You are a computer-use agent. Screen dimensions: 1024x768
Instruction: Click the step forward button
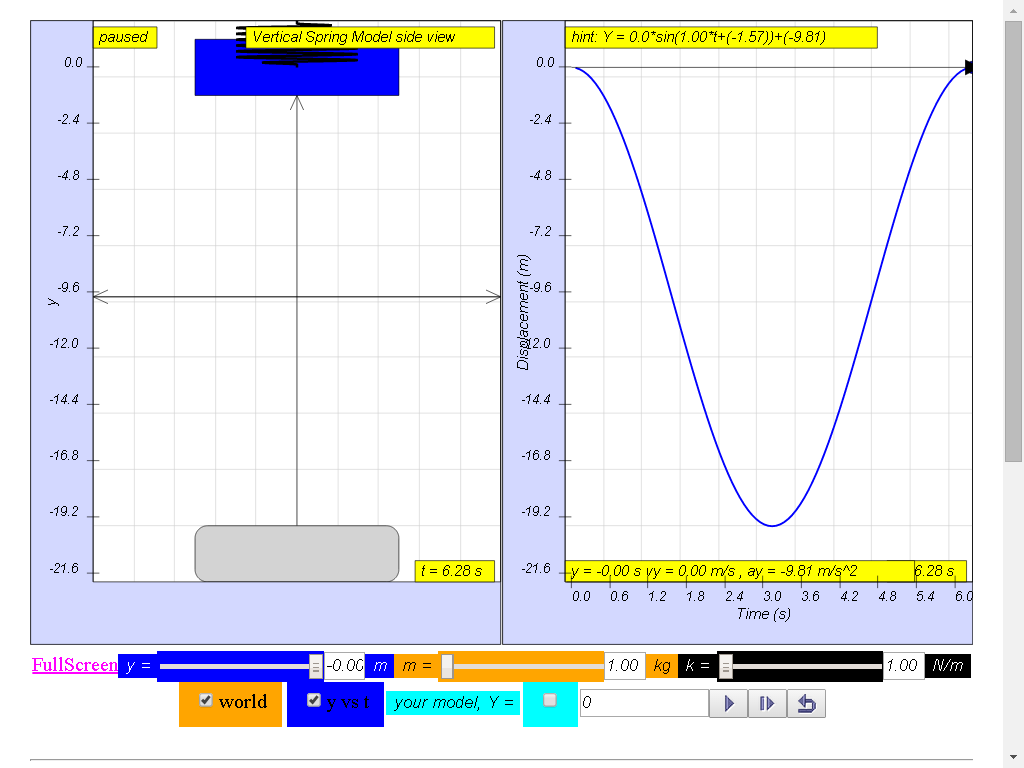pyautogui.click(x=767, y=703)
